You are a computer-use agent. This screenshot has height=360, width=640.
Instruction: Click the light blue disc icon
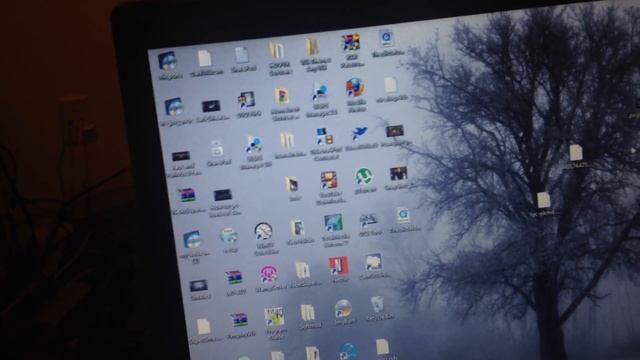coord(228,236)
